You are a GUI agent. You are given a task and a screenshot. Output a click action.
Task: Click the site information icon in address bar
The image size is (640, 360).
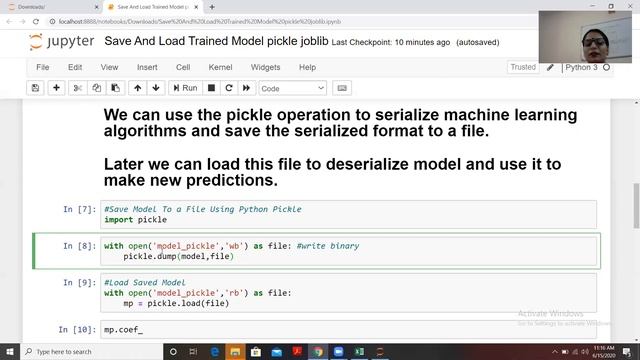52,22
